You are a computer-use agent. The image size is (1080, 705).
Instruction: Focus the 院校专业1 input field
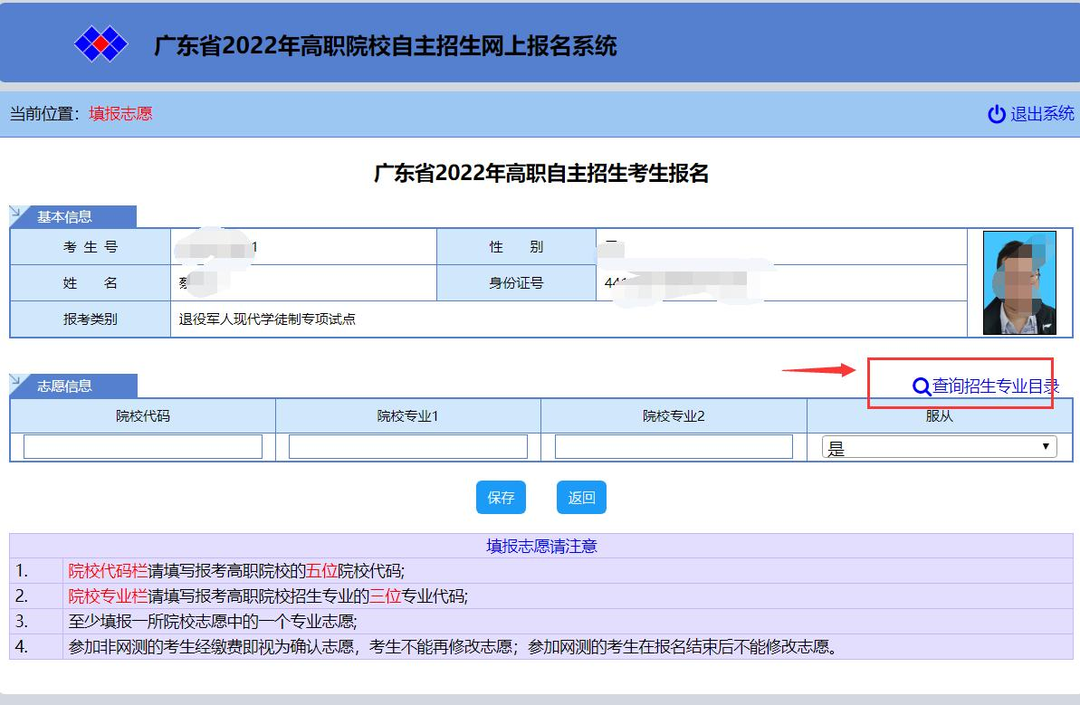(408, 447)
